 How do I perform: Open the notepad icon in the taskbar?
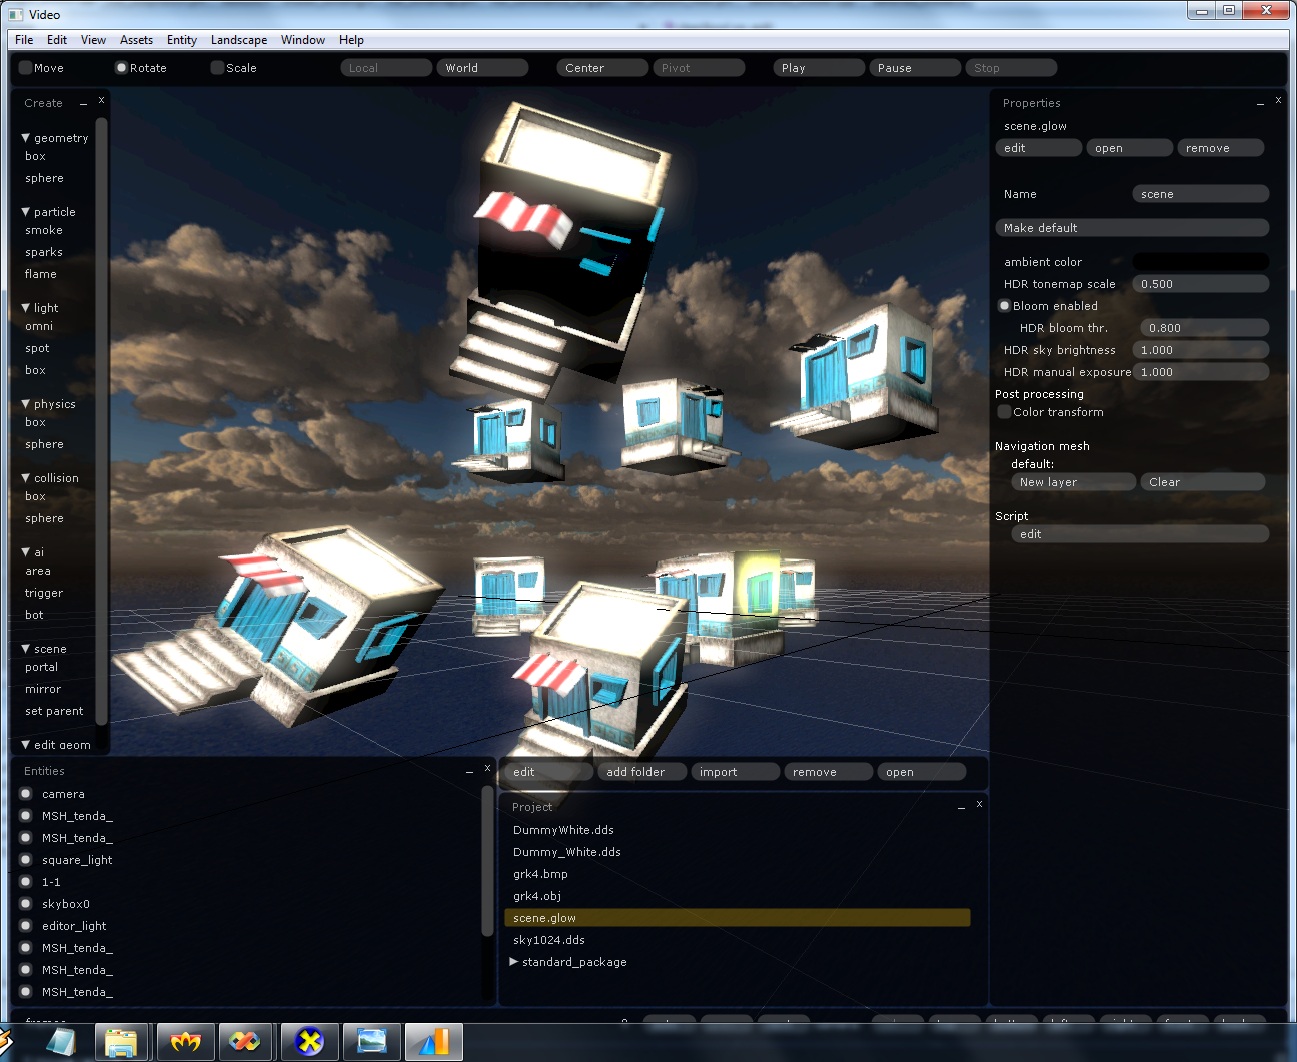point(60,1043)
